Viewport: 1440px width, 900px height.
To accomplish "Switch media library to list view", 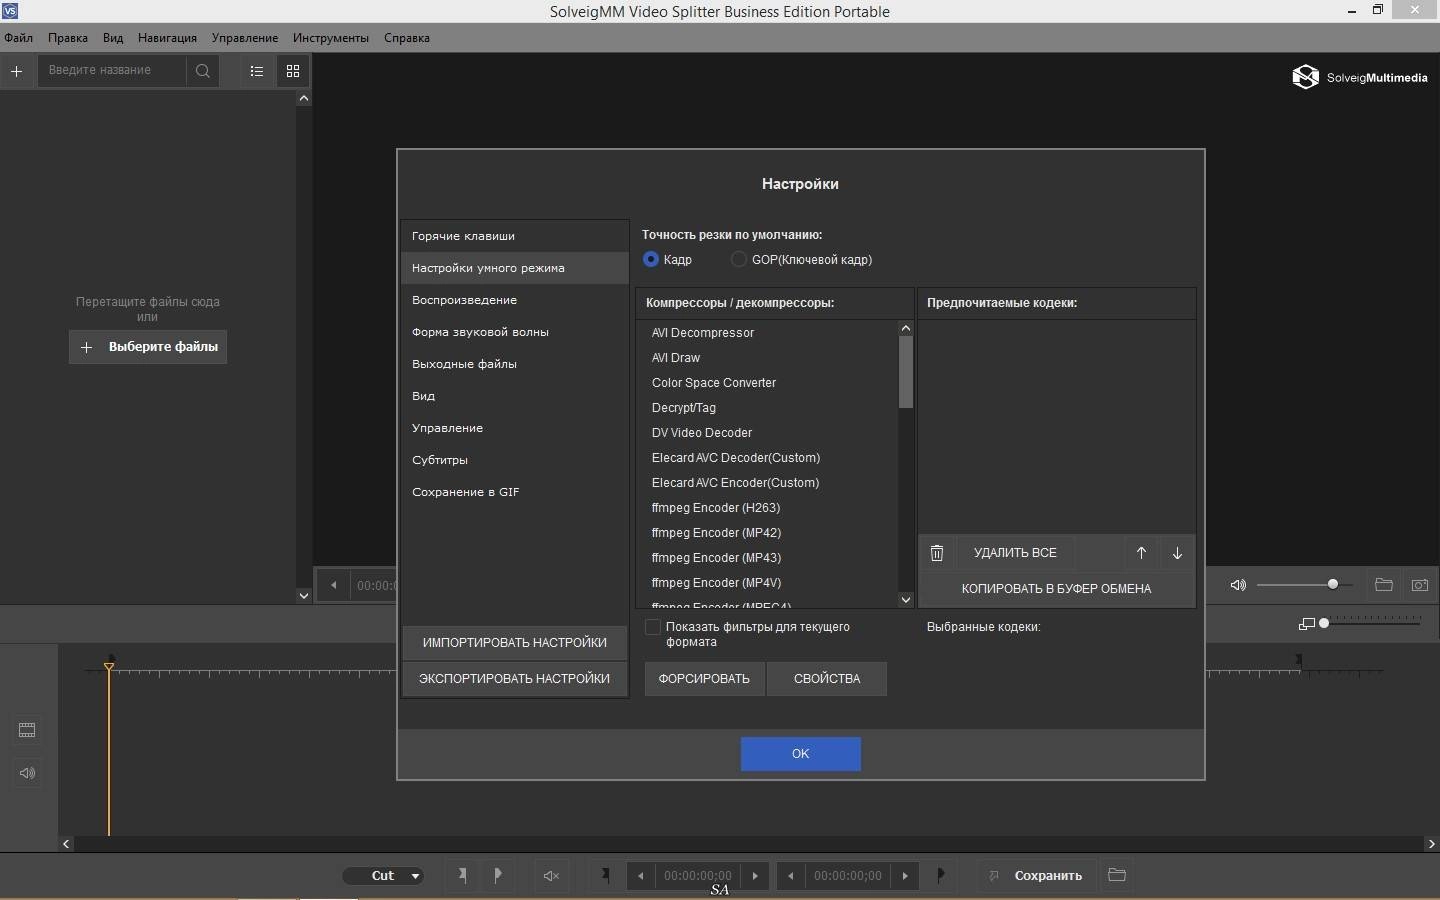I will click(x=257, y=71).
